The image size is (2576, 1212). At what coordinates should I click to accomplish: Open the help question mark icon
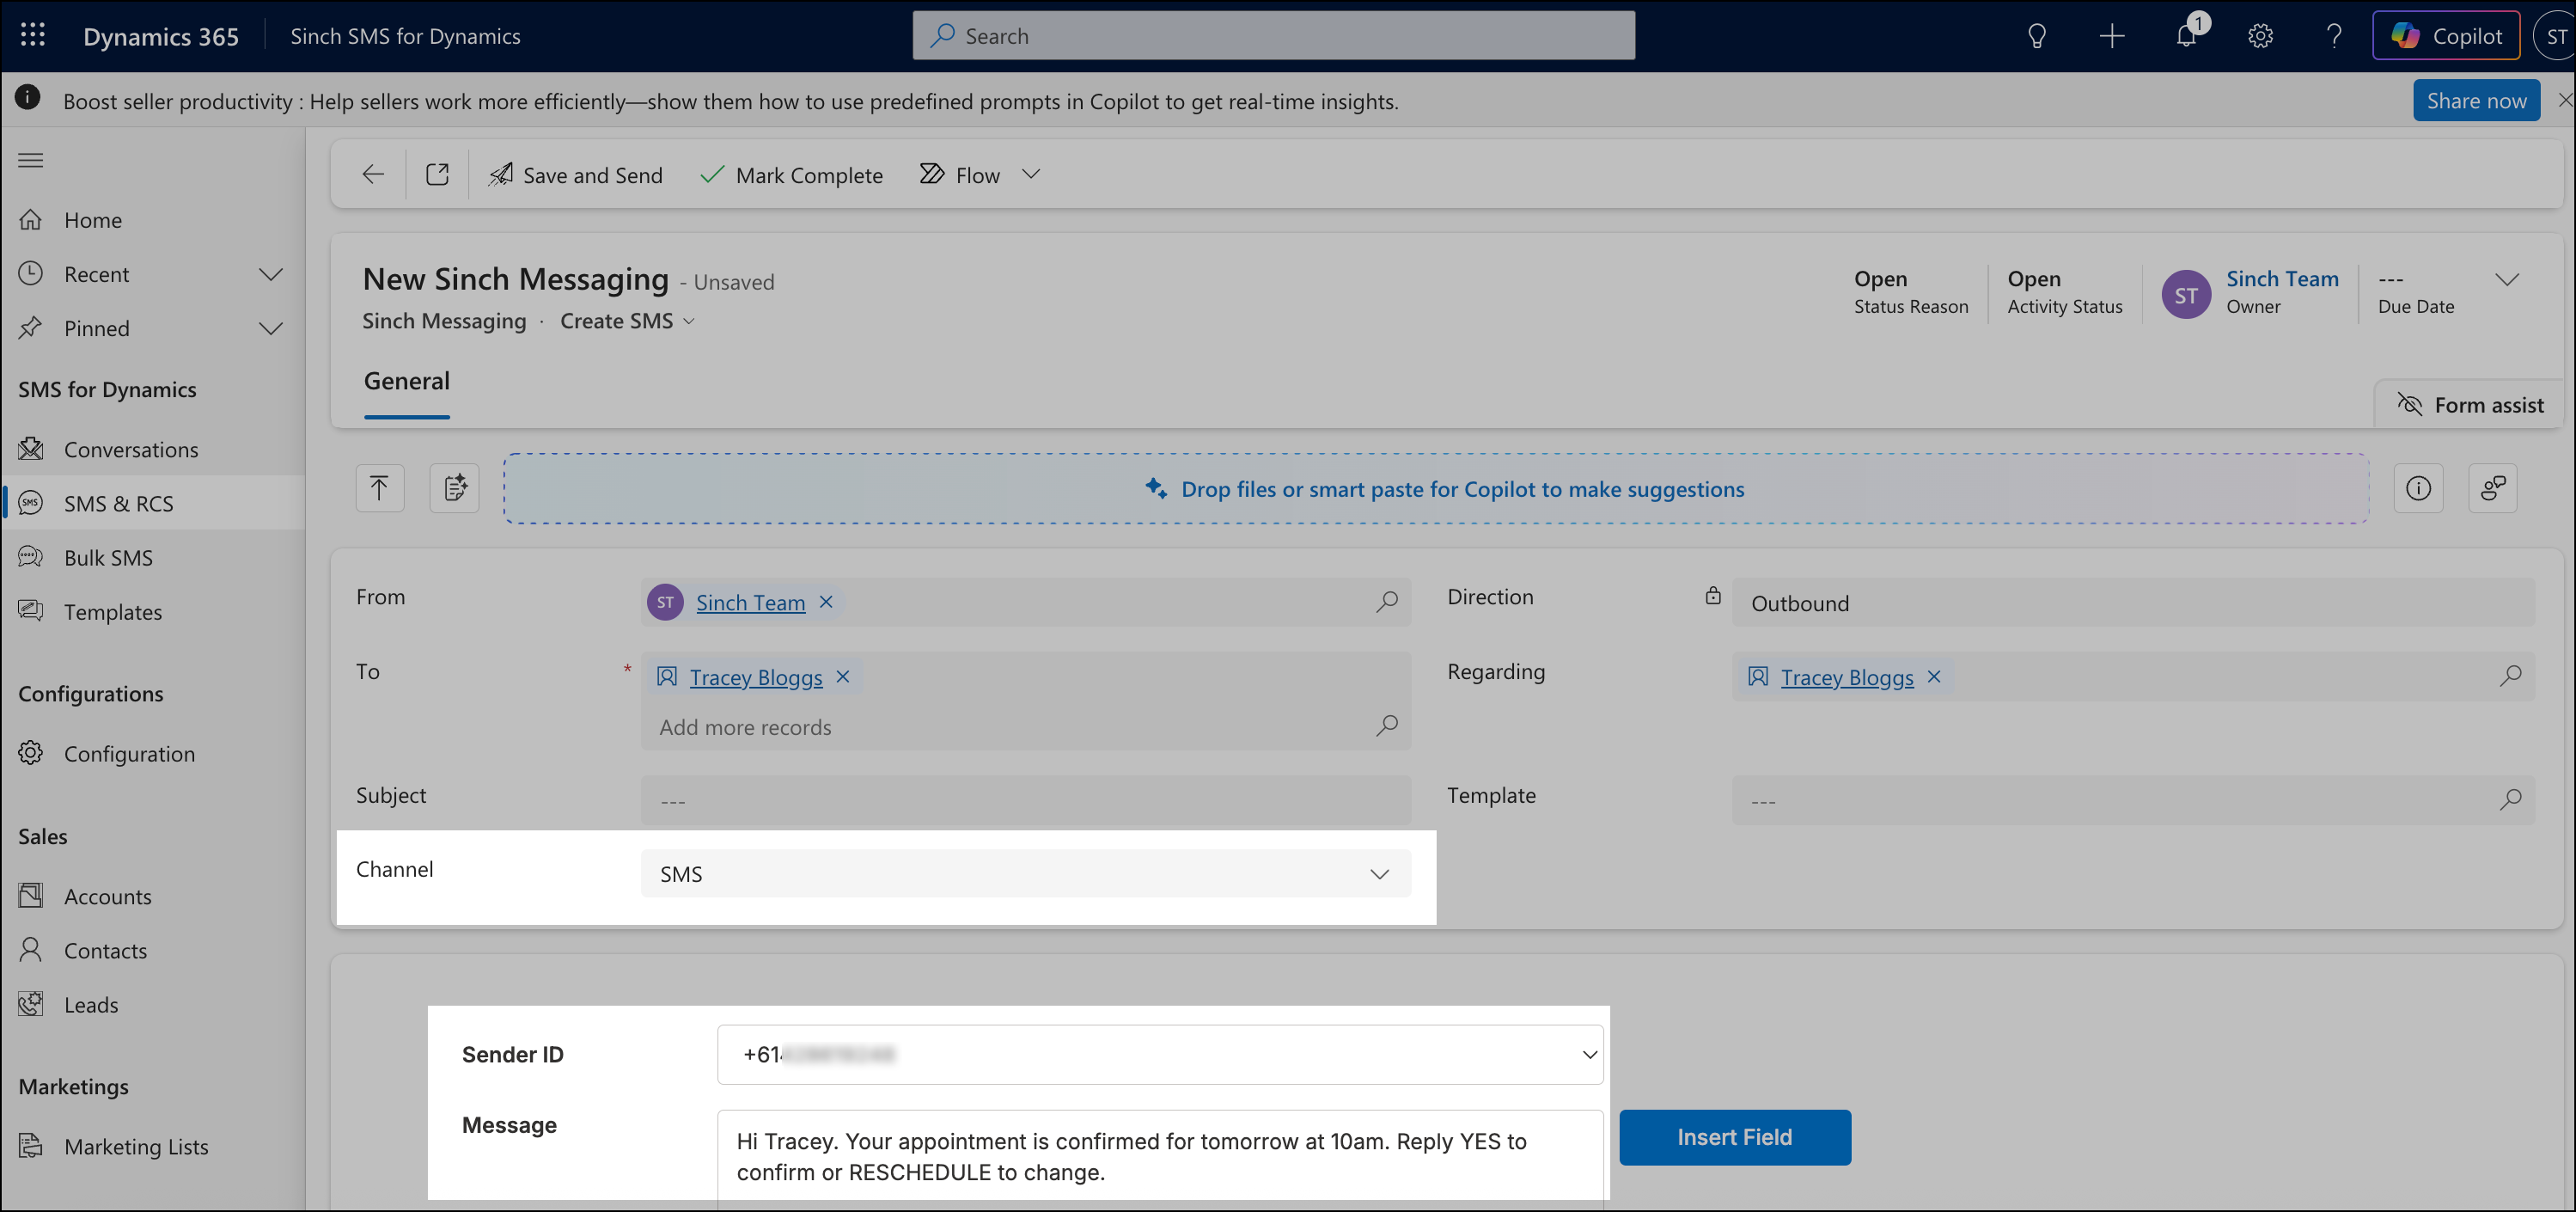(x=2333, y=36)
